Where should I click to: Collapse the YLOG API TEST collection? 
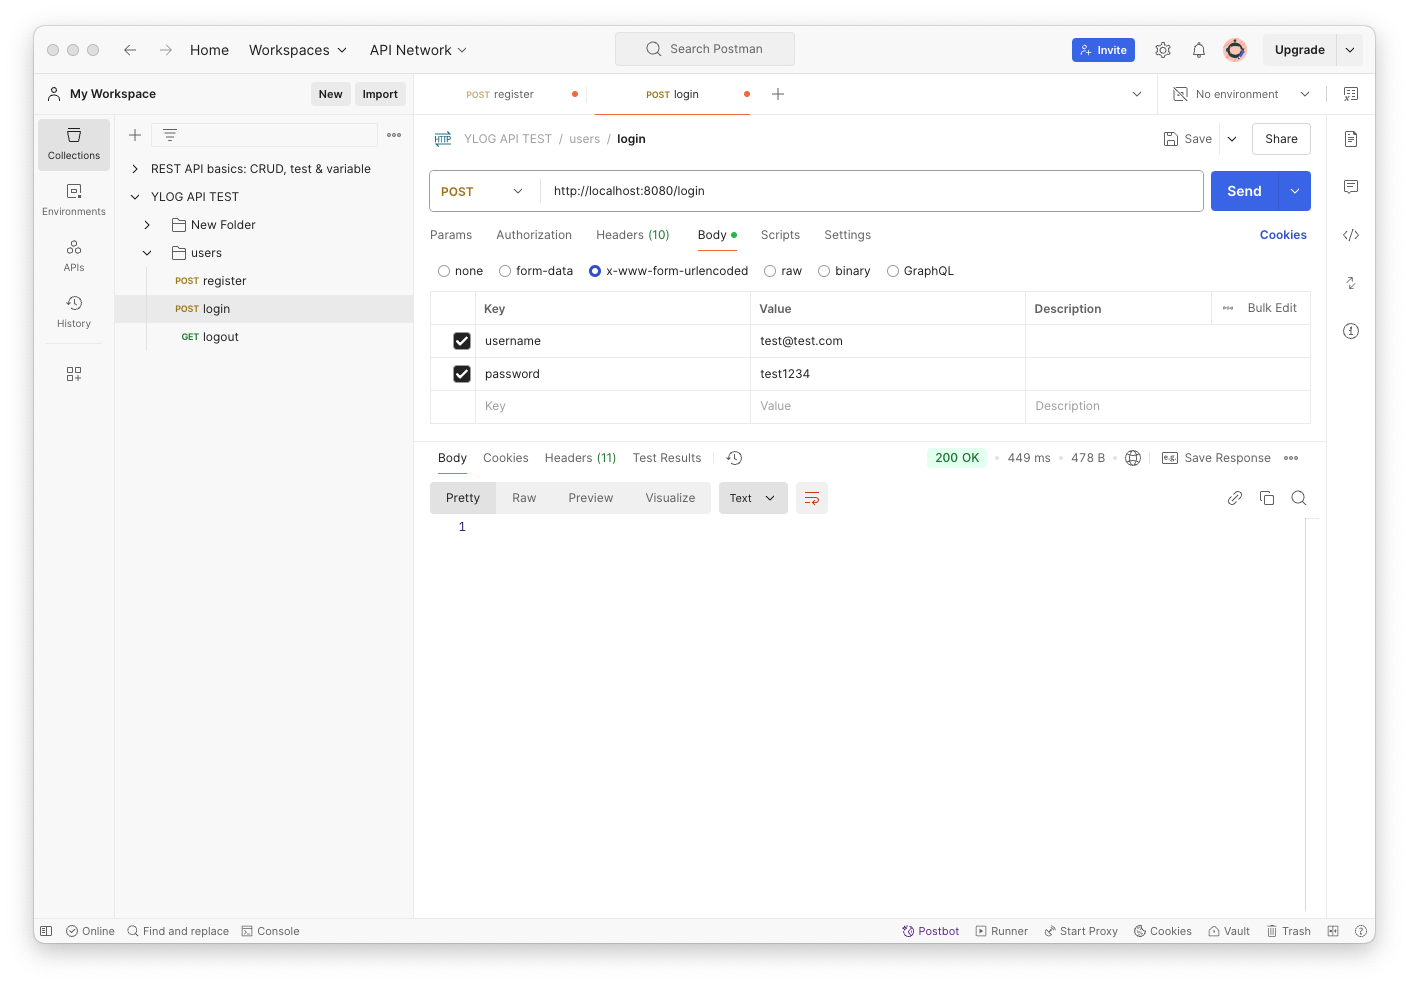click(135, 197)
